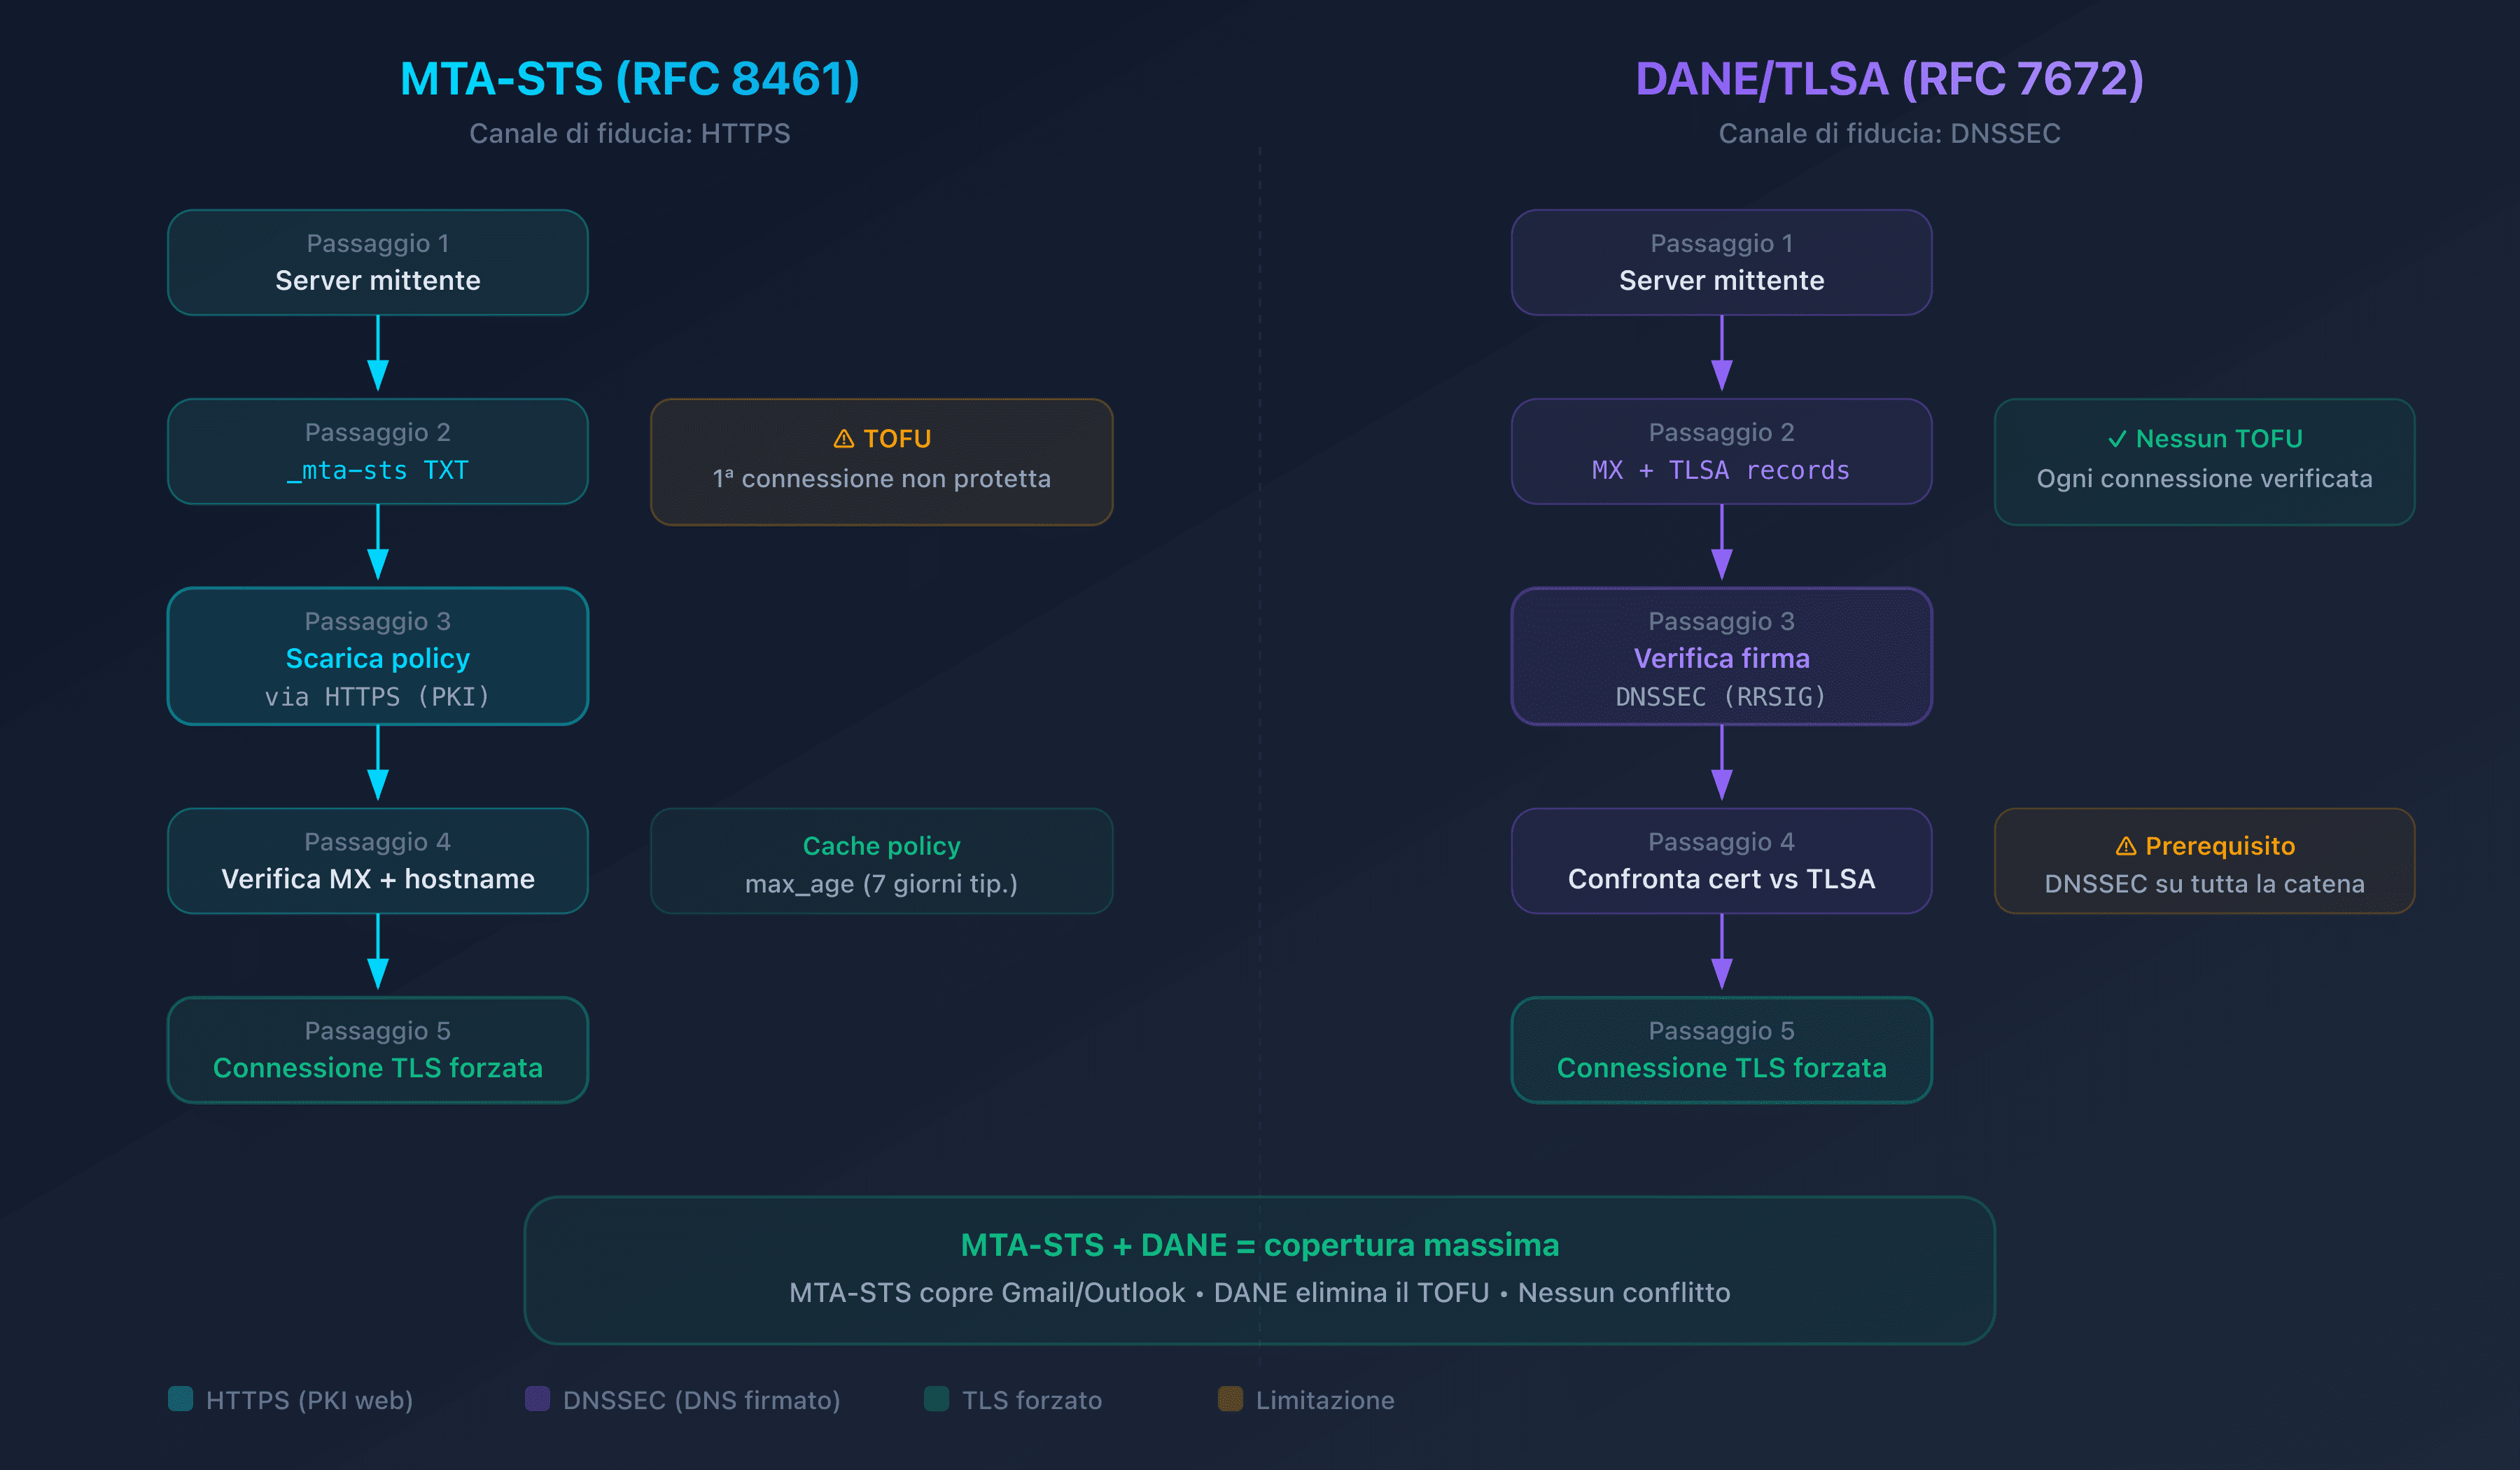
Task: Select the DNSSEC (DNS firmato) legend icon
Action: pyautogui.click(x=539, y=1401)
